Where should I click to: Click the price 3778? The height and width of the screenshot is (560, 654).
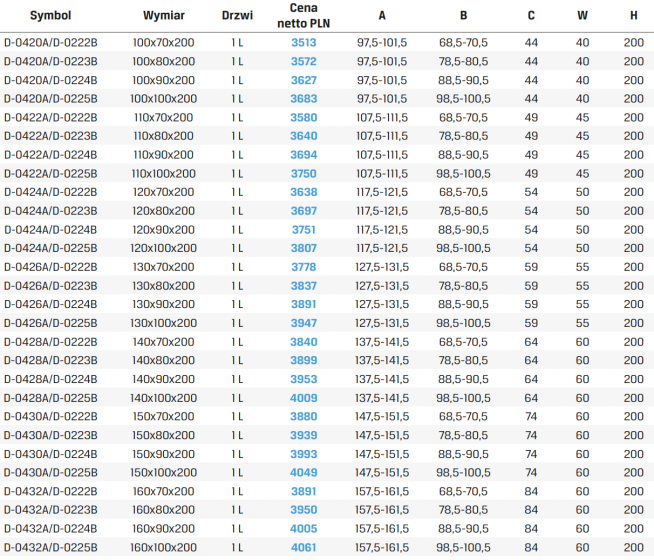304,267
